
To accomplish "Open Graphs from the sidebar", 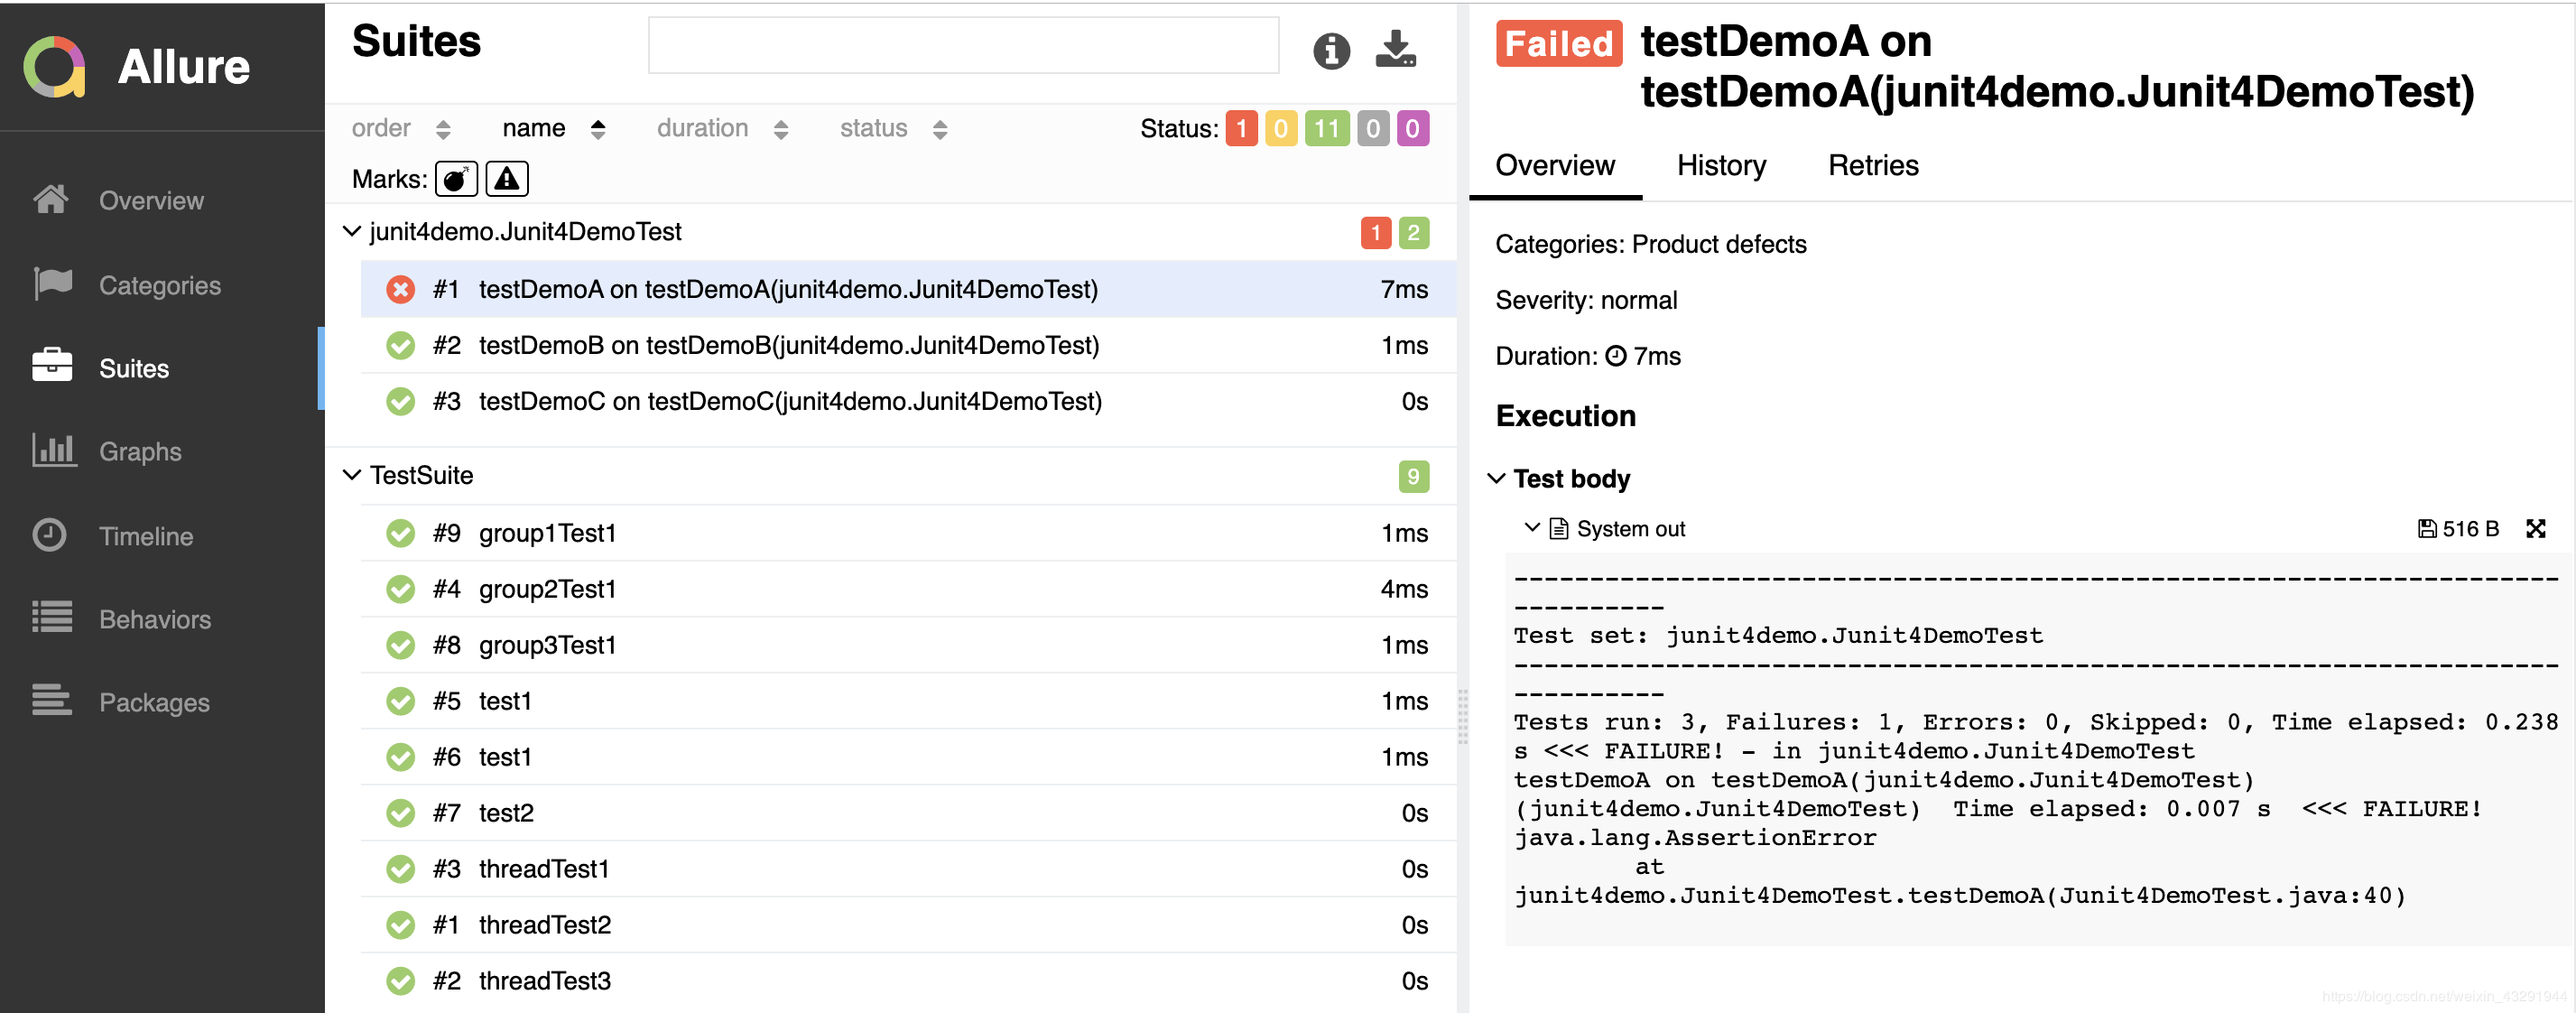I will point(139,451).
